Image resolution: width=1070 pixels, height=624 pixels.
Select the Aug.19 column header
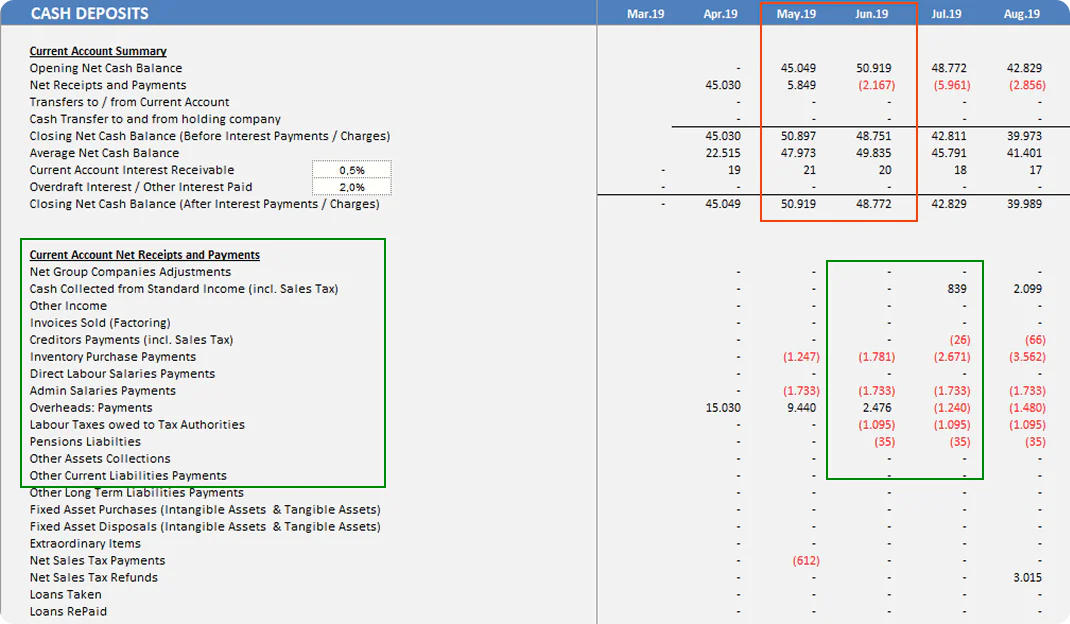pyautogui.click(x=1021, y=13)
